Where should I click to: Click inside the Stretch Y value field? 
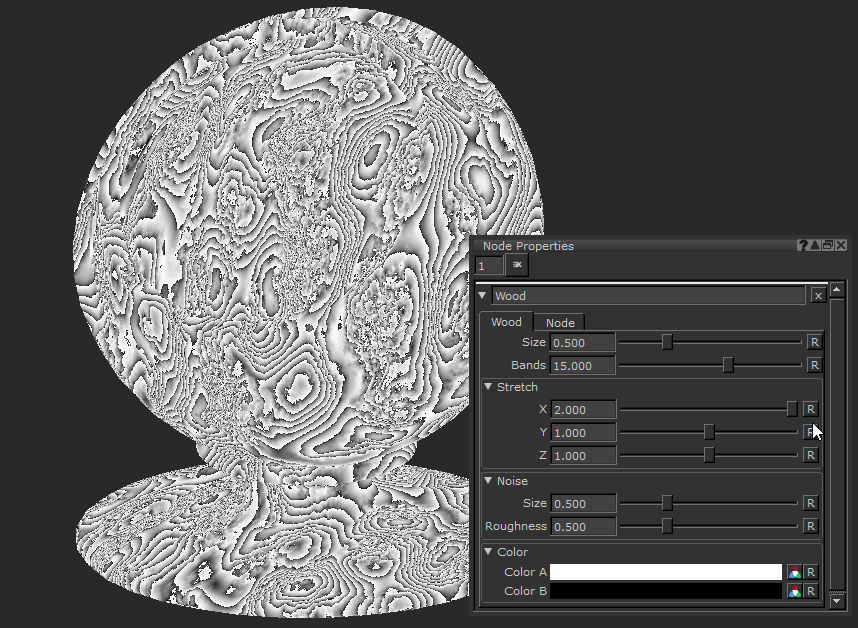(x=582, y=432)
